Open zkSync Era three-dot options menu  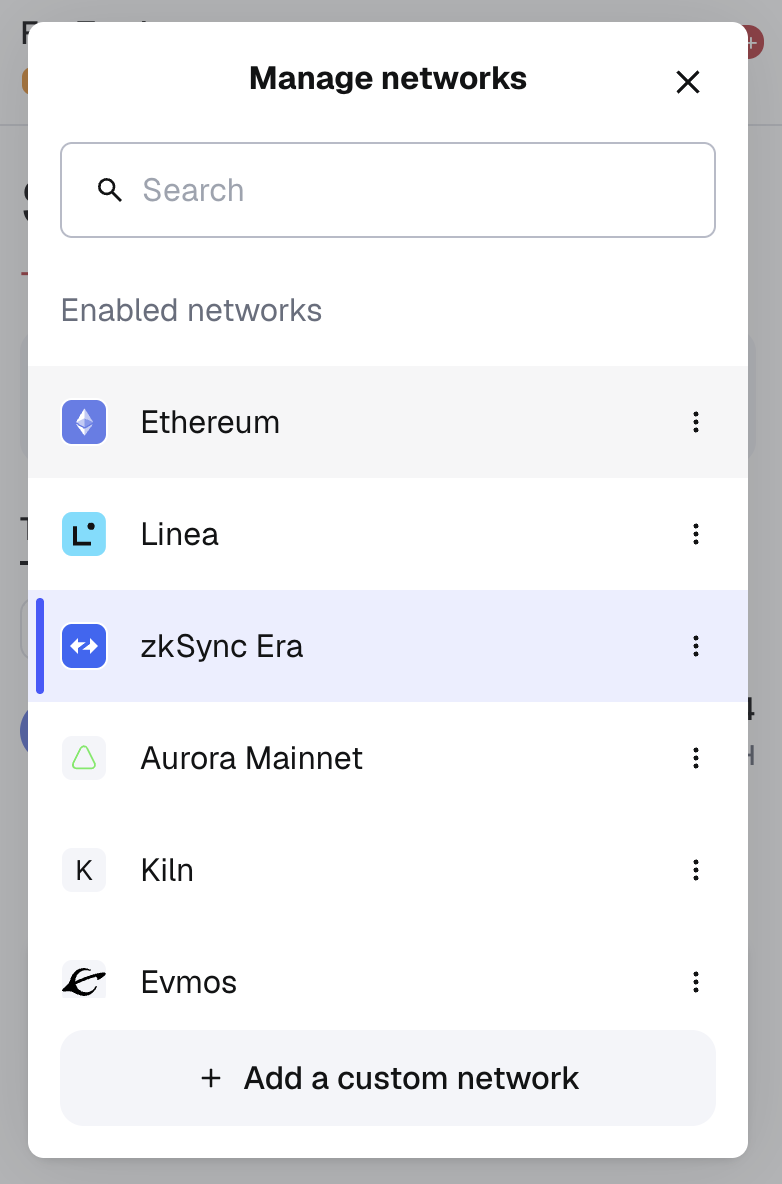point(696,646)
